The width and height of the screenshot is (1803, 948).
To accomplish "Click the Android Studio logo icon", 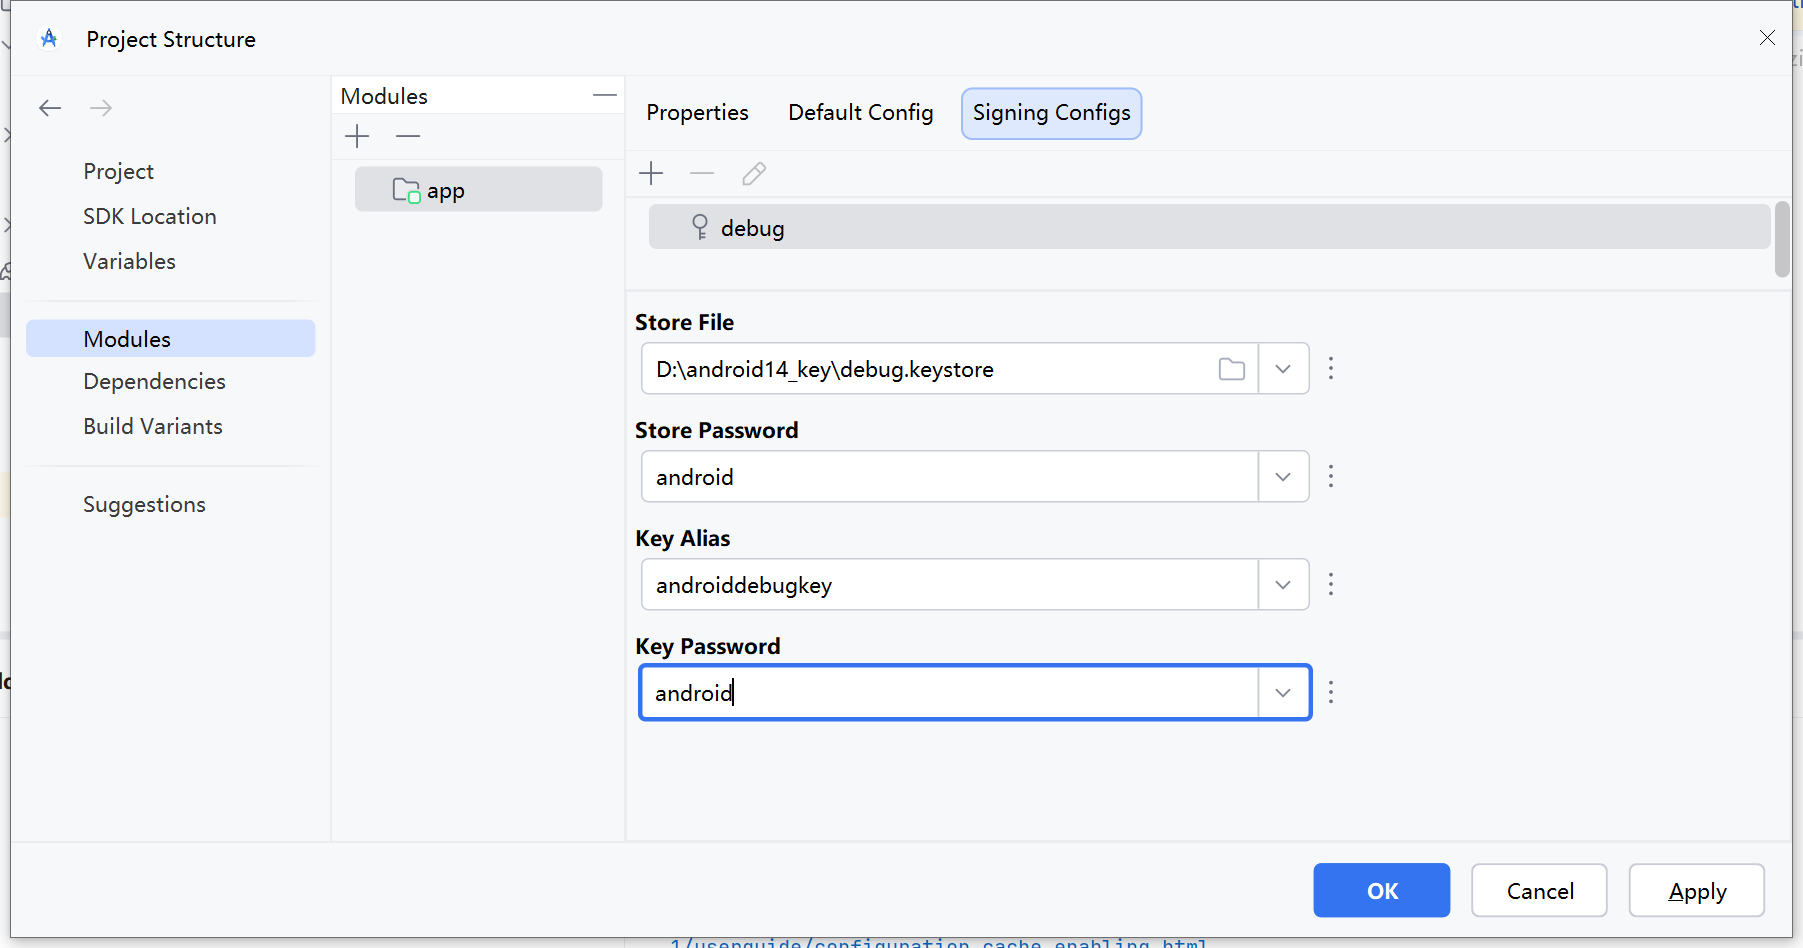I will tap(49, 39).
